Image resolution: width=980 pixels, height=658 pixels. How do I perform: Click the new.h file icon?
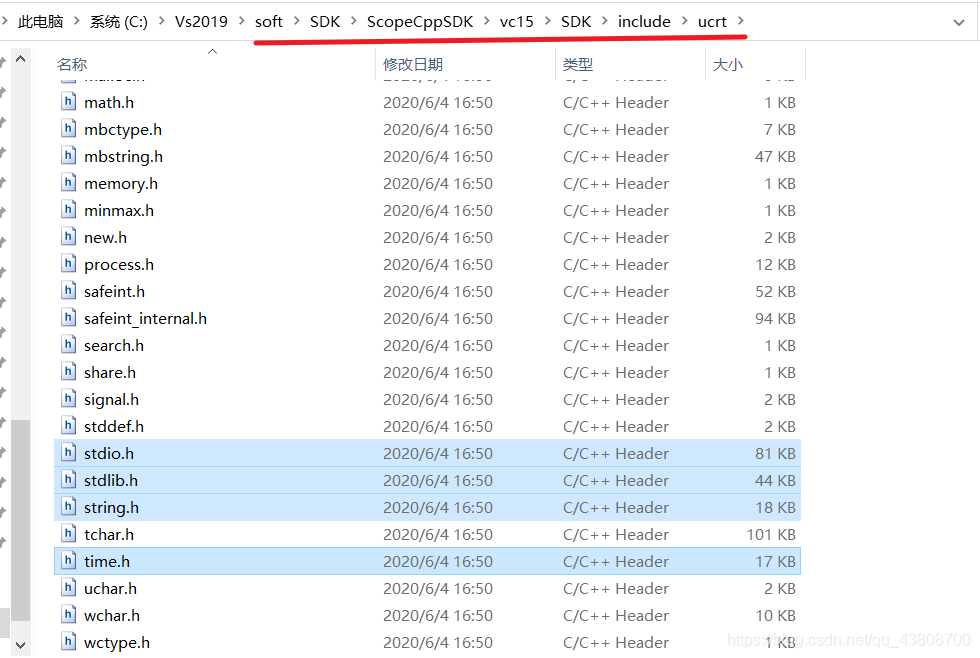coord(69,237)
